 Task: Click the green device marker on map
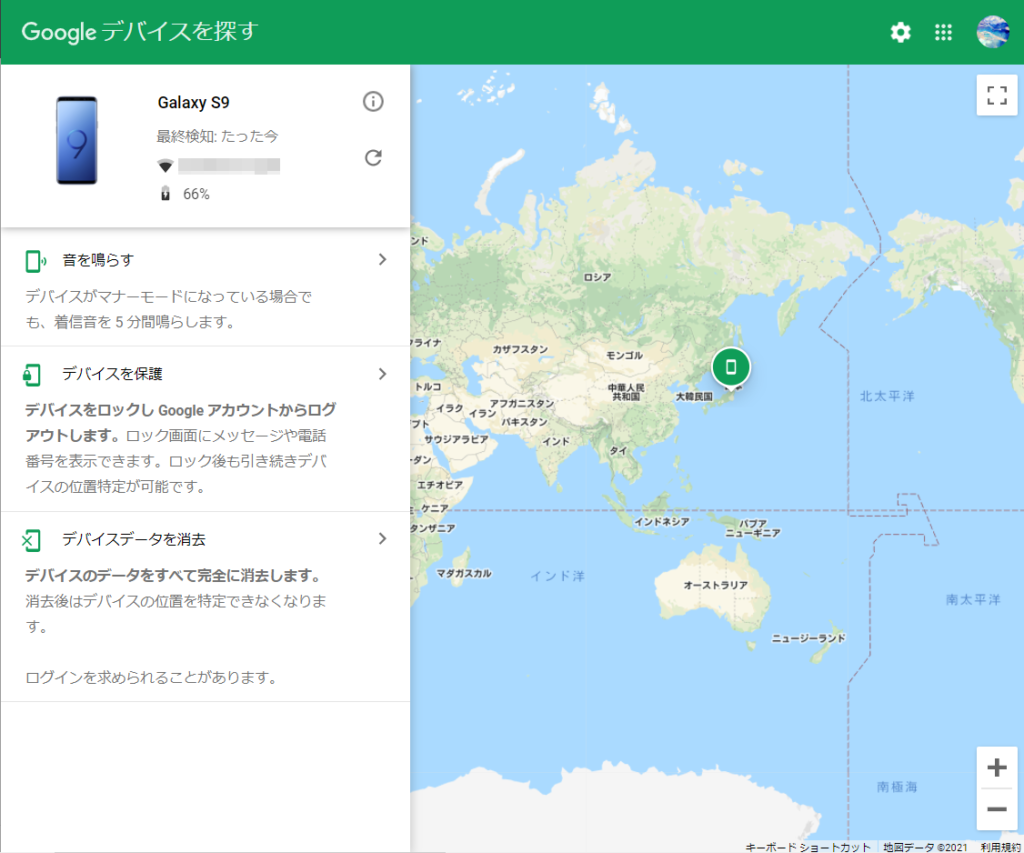click(731, 368)
